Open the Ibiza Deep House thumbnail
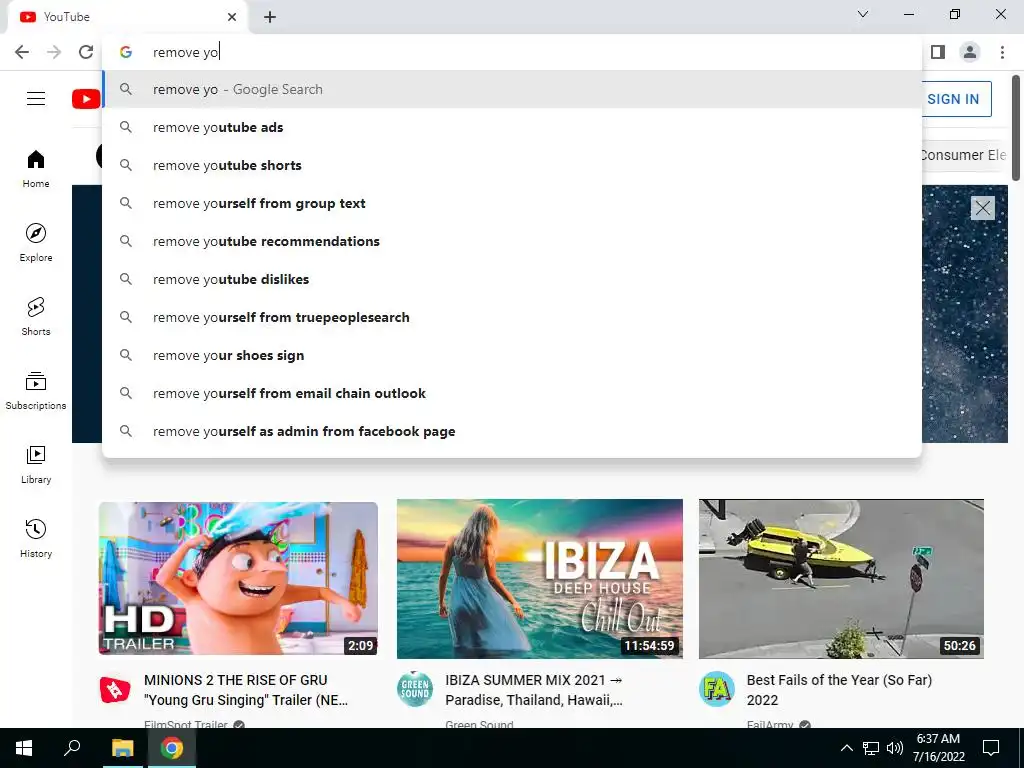Image resolution: width=1024 pixels, height=768 pixels. click(539, 579)
